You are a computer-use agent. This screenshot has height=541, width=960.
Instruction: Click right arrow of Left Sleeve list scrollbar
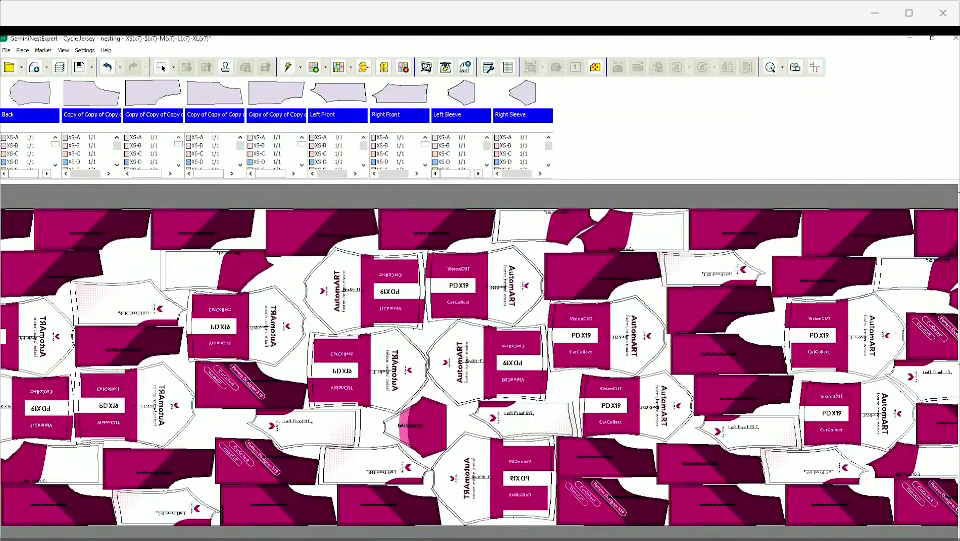point(478,174)
